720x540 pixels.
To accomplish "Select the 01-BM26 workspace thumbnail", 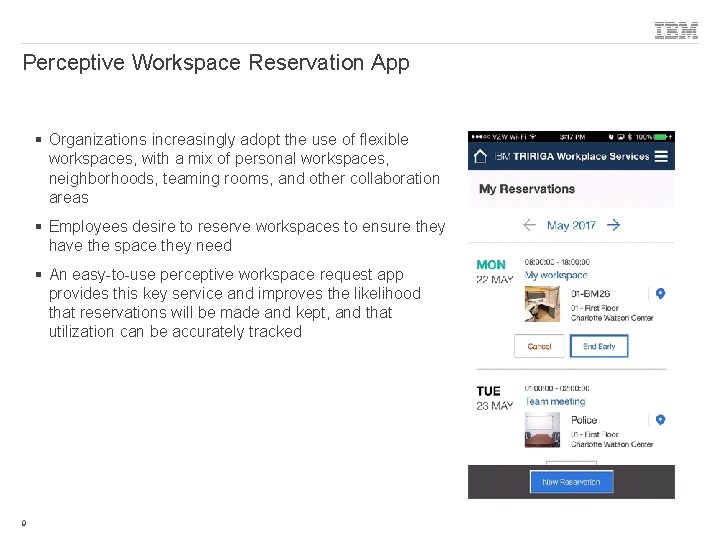I will (542, 304).
